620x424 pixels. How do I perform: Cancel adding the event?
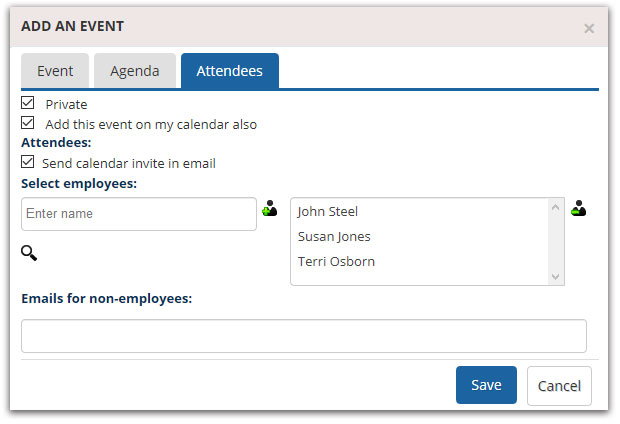[559, 386]
